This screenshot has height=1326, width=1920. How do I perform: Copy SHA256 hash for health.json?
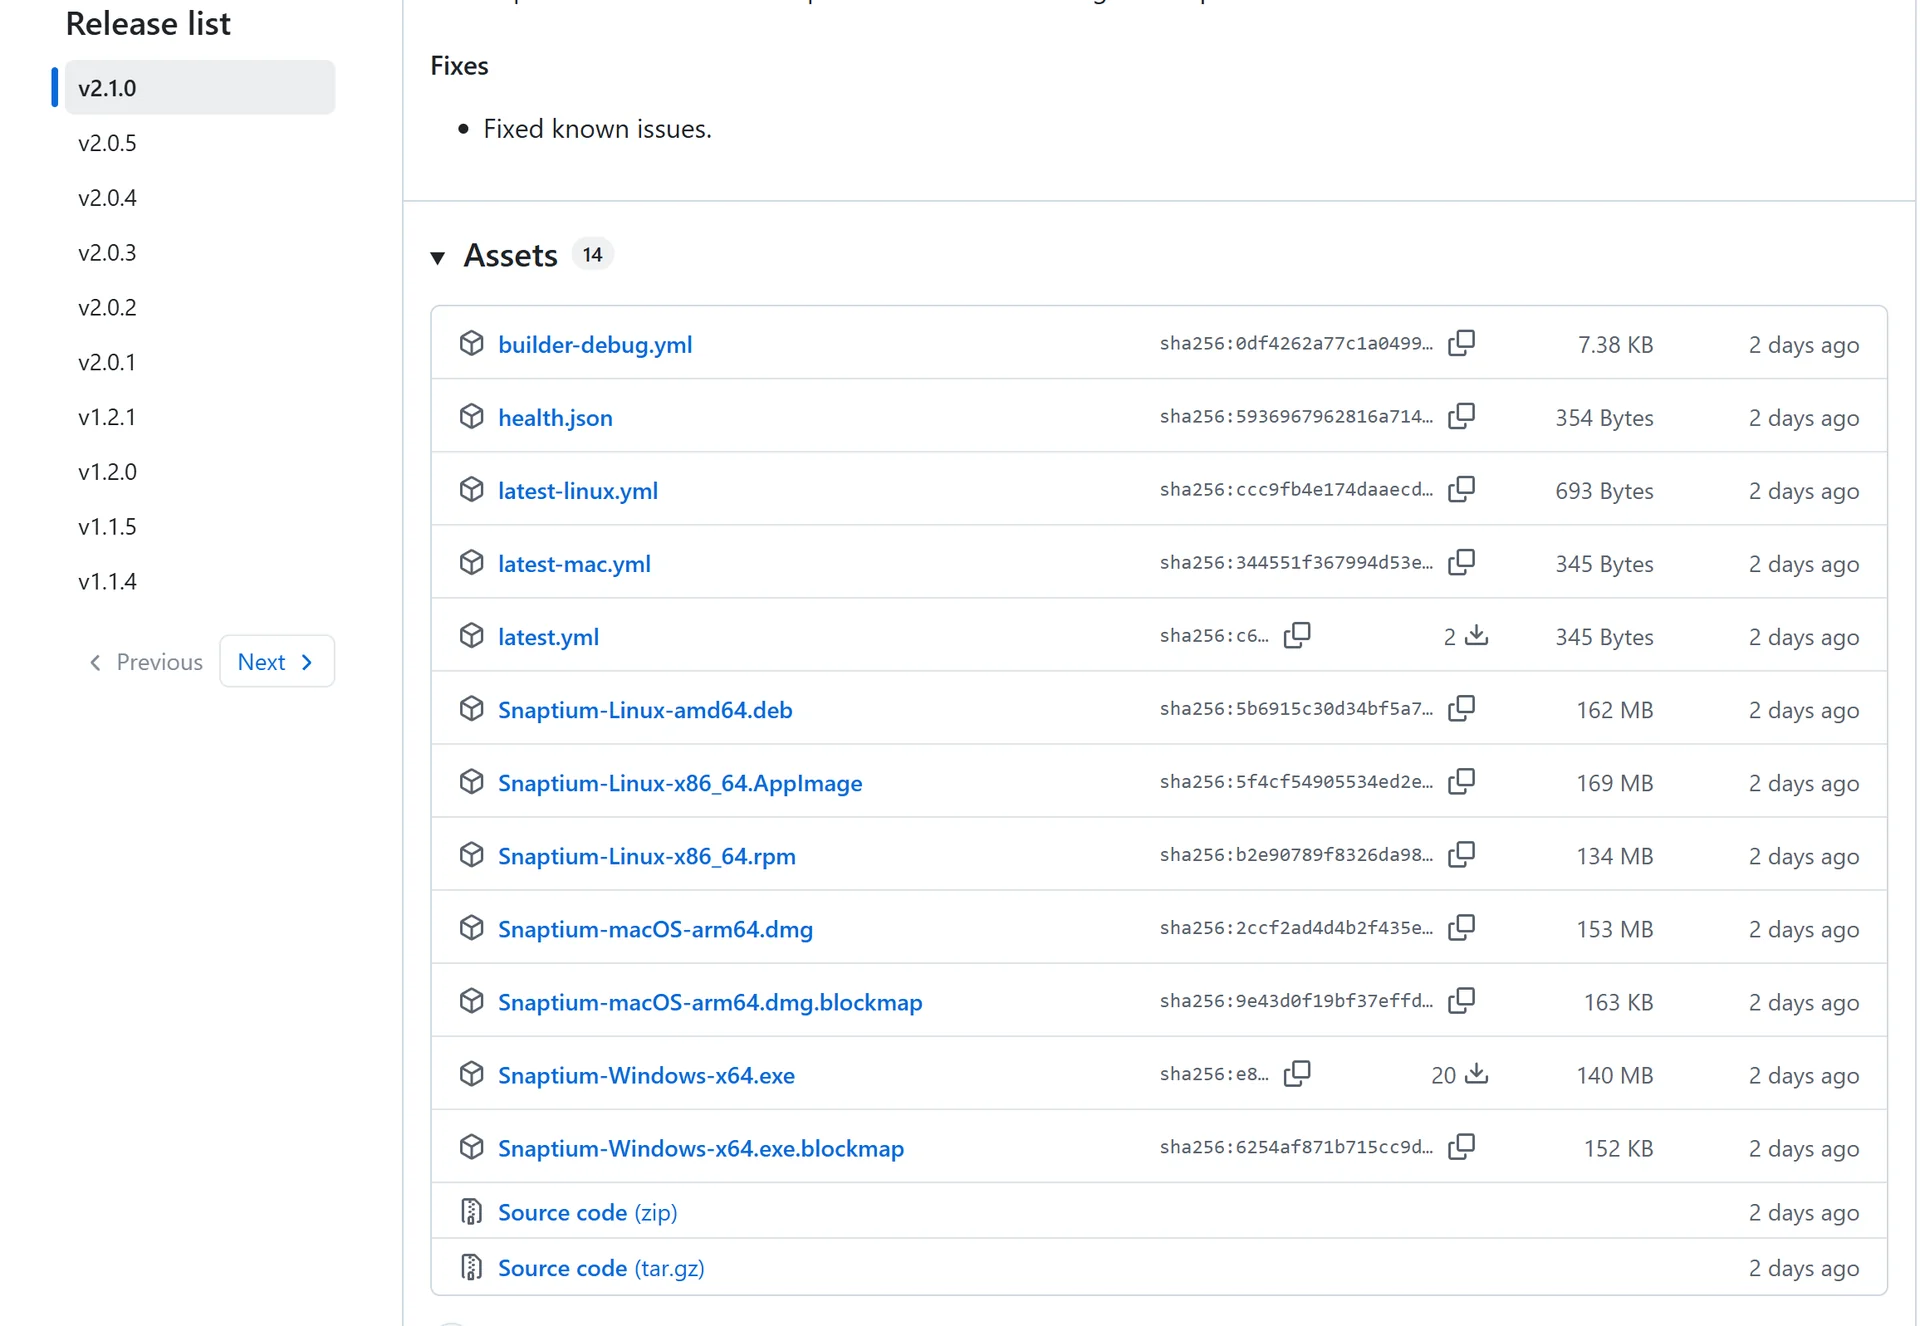pos(1461,416)
